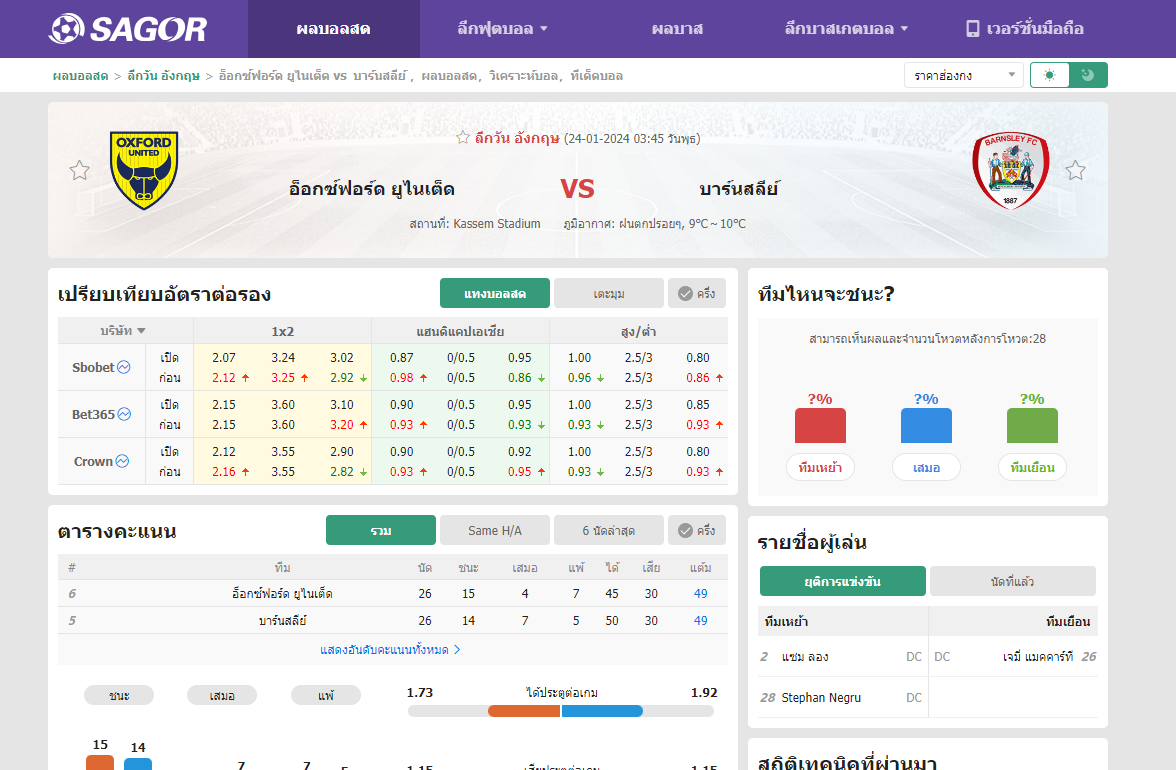Click player เจมี่ แมคคาร์ที
Image resolution: width=1176 pixels, height=770 pixels.
pos(1038,656)
